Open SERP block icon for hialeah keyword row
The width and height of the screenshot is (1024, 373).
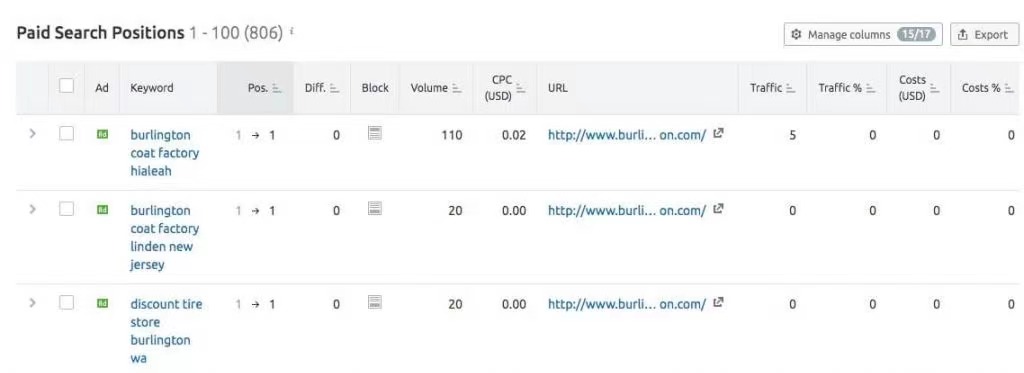tap(374, 133)
